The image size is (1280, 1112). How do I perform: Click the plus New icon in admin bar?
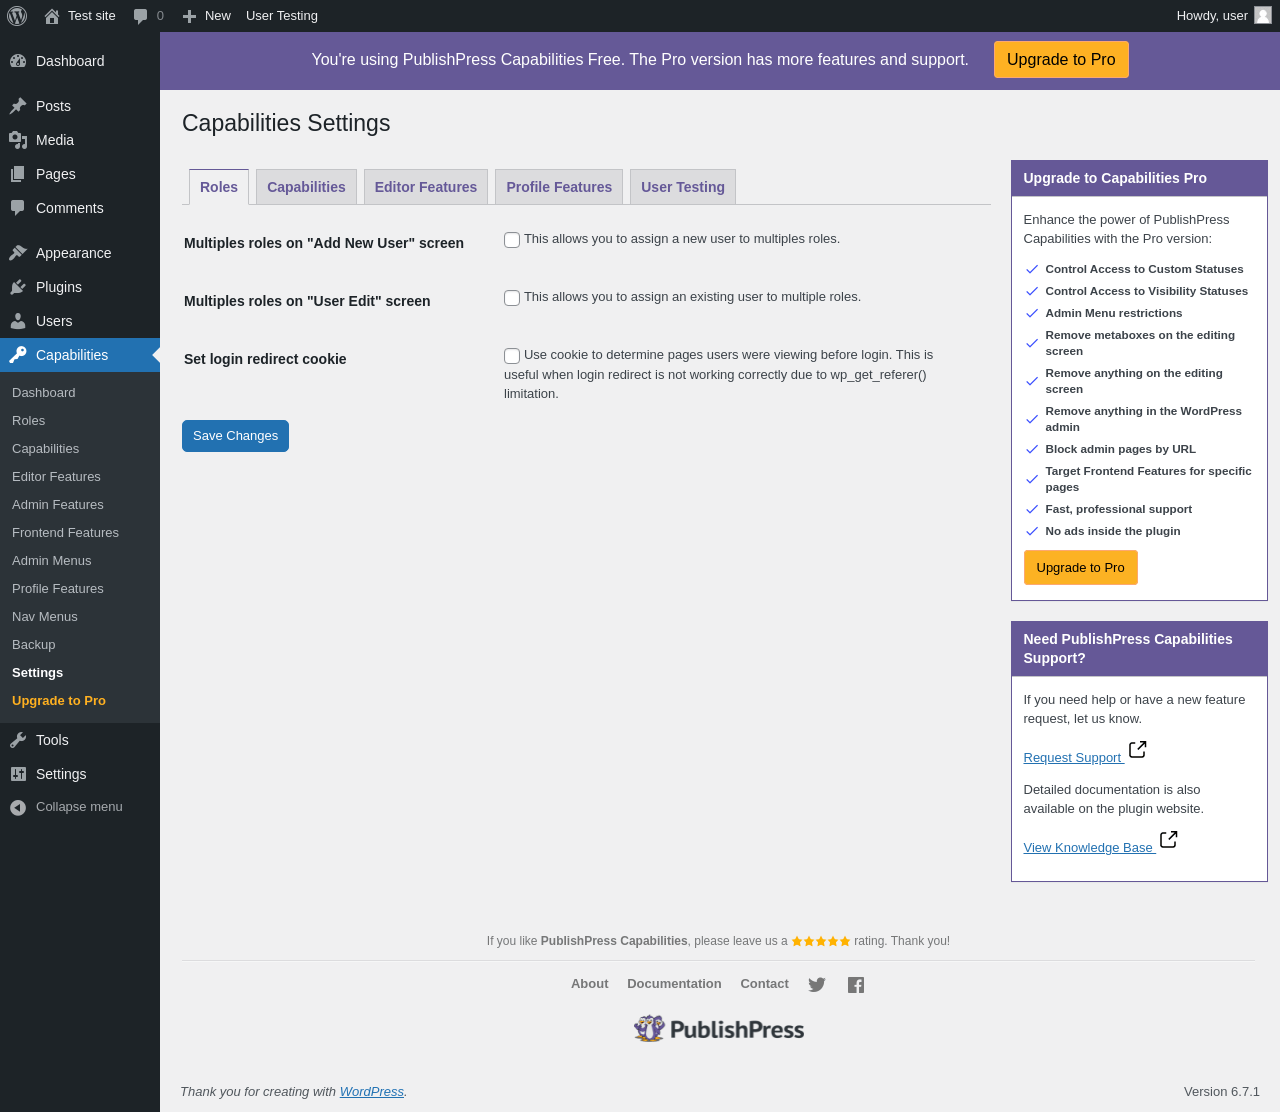[189, 16]
